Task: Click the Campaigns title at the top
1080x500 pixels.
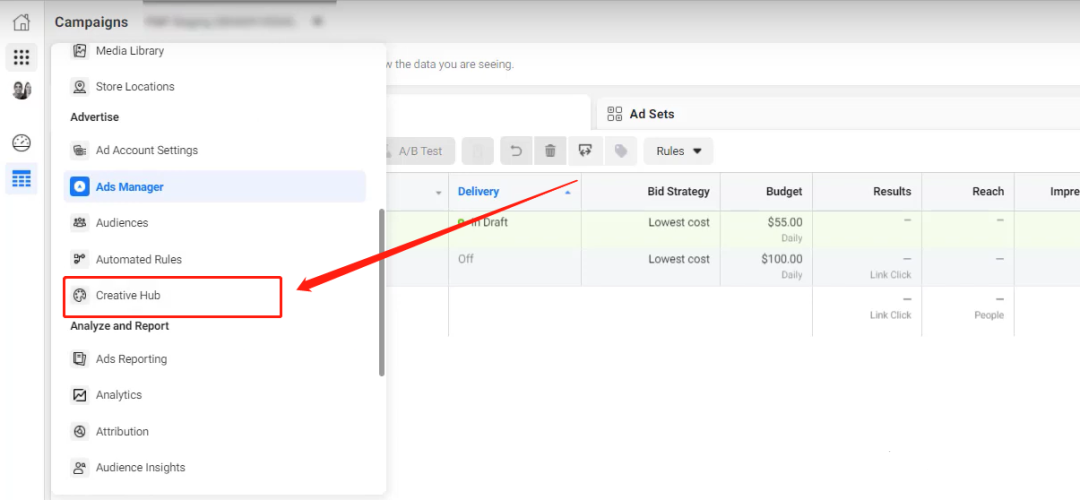Action: pos(92,22)
